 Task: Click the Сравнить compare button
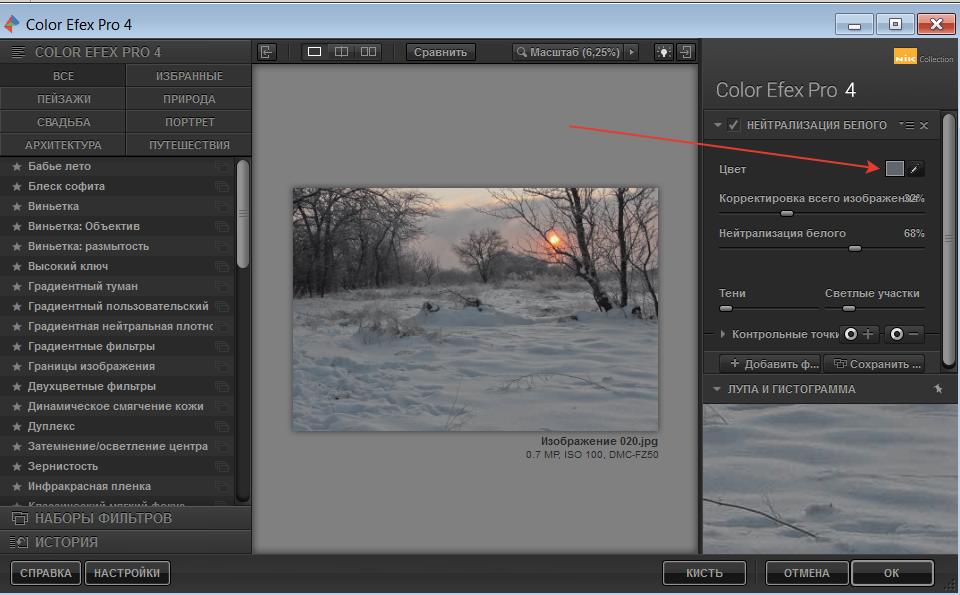point(440,53)
